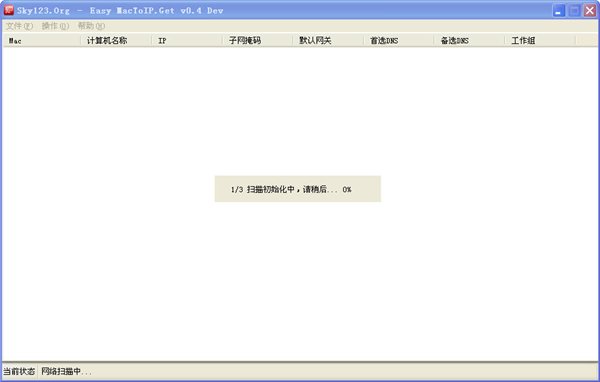Sort by the 默认网关 column header
Image resolution: width=600 pixels, height=382 pixels.
pos(328,41)
